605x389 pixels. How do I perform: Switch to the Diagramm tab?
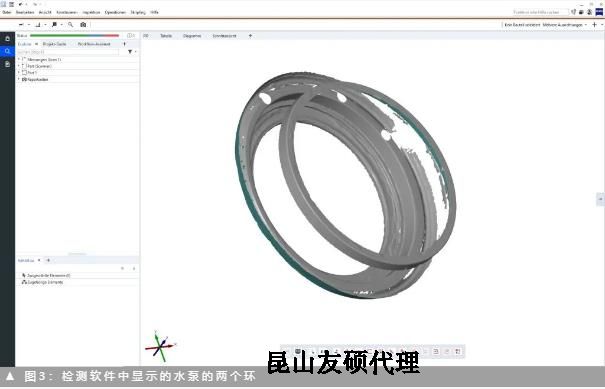[192, 36]
